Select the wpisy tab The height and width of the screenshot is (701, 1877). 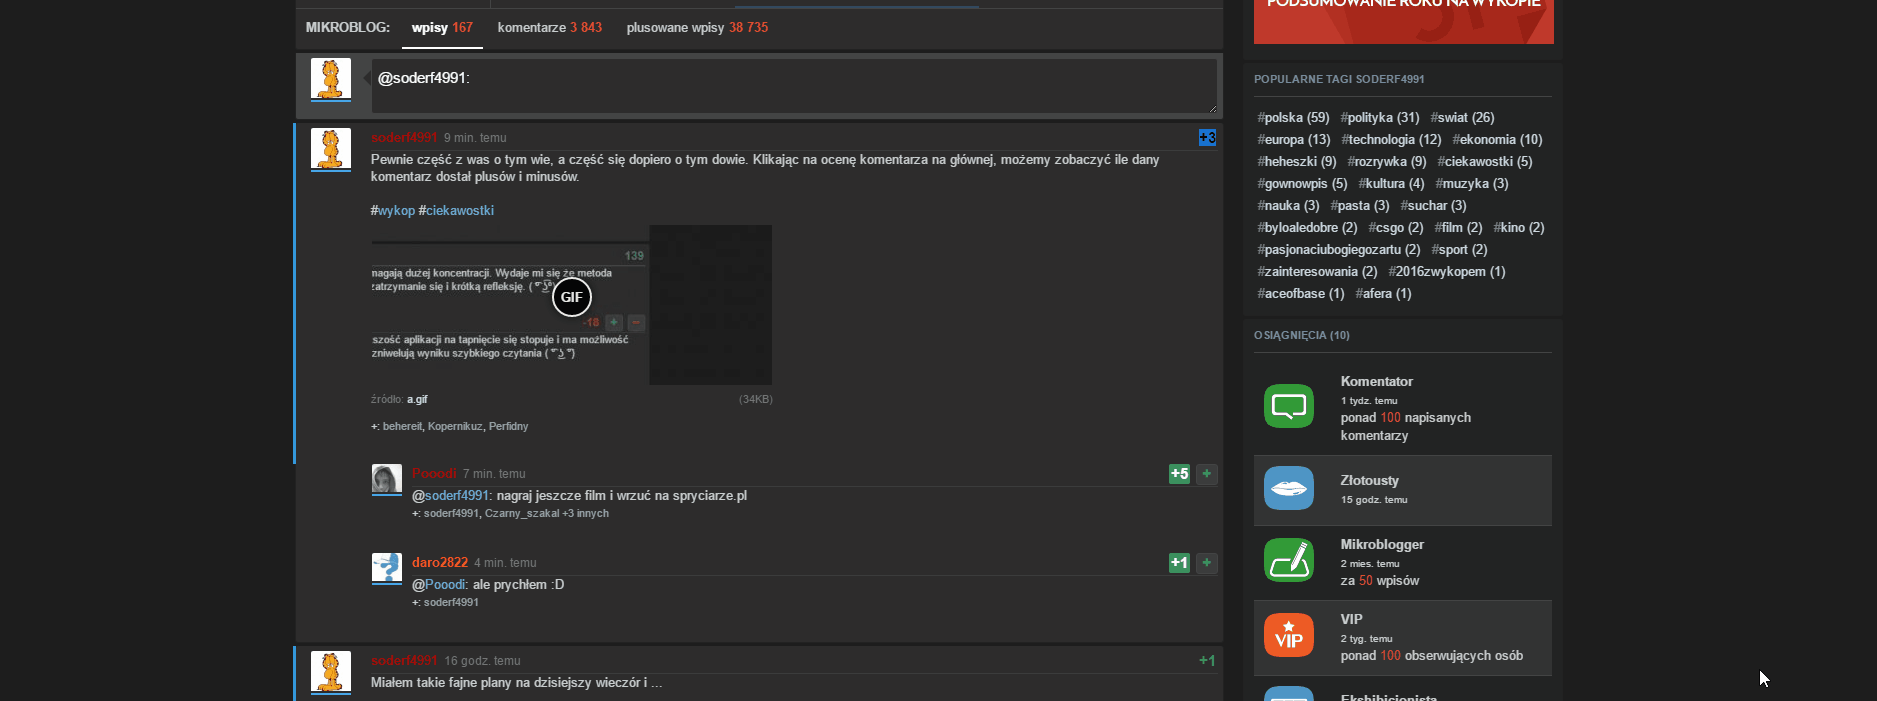click(441, 28)
